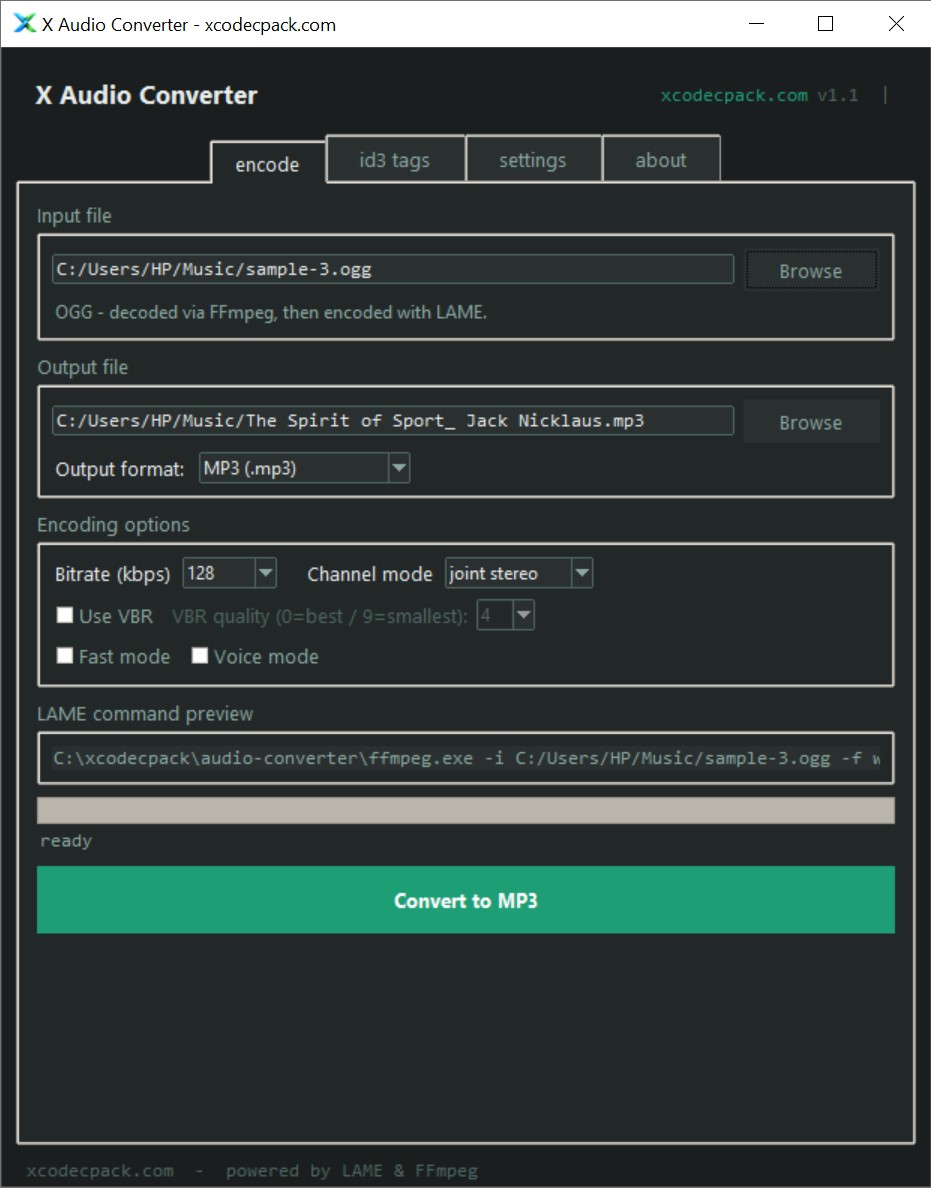
Task: Click the LAME command preview field
Action: (465, 757)
